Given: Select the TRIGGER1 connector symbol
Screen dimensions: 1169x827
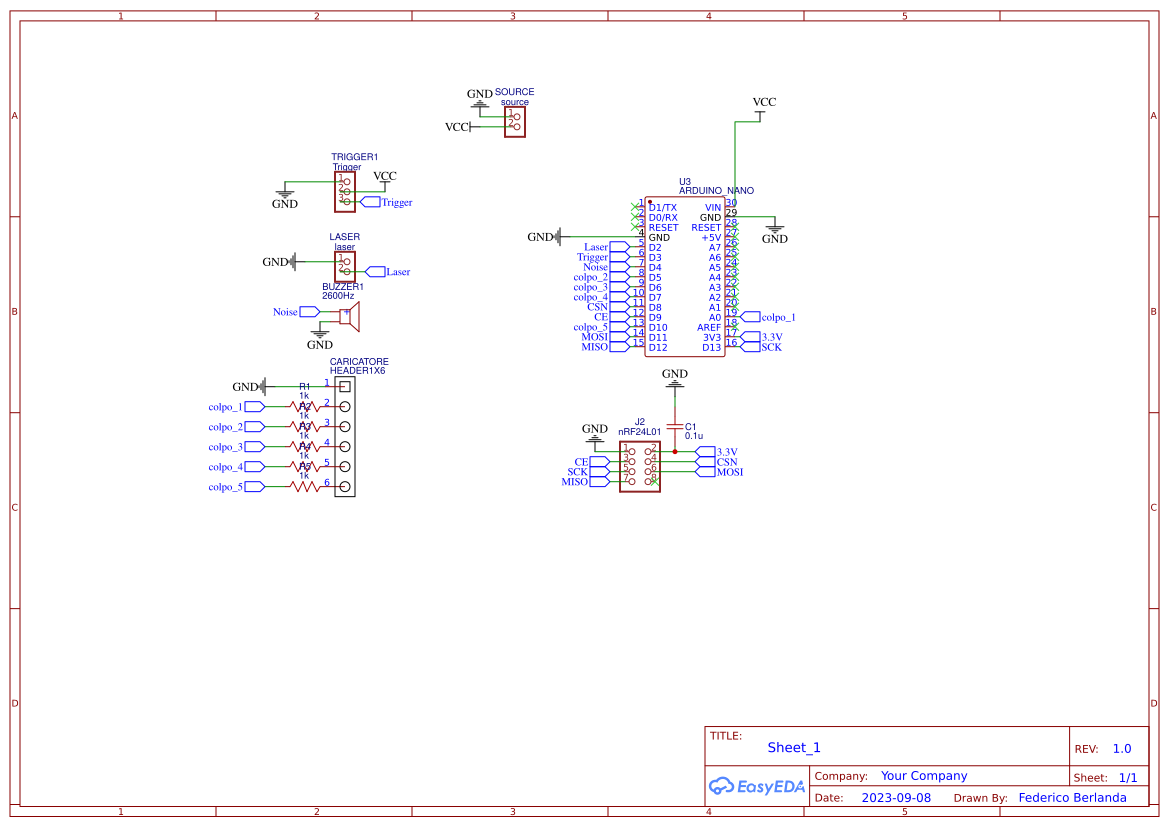Looking at the screenshot, I should [x=345, y=191].
